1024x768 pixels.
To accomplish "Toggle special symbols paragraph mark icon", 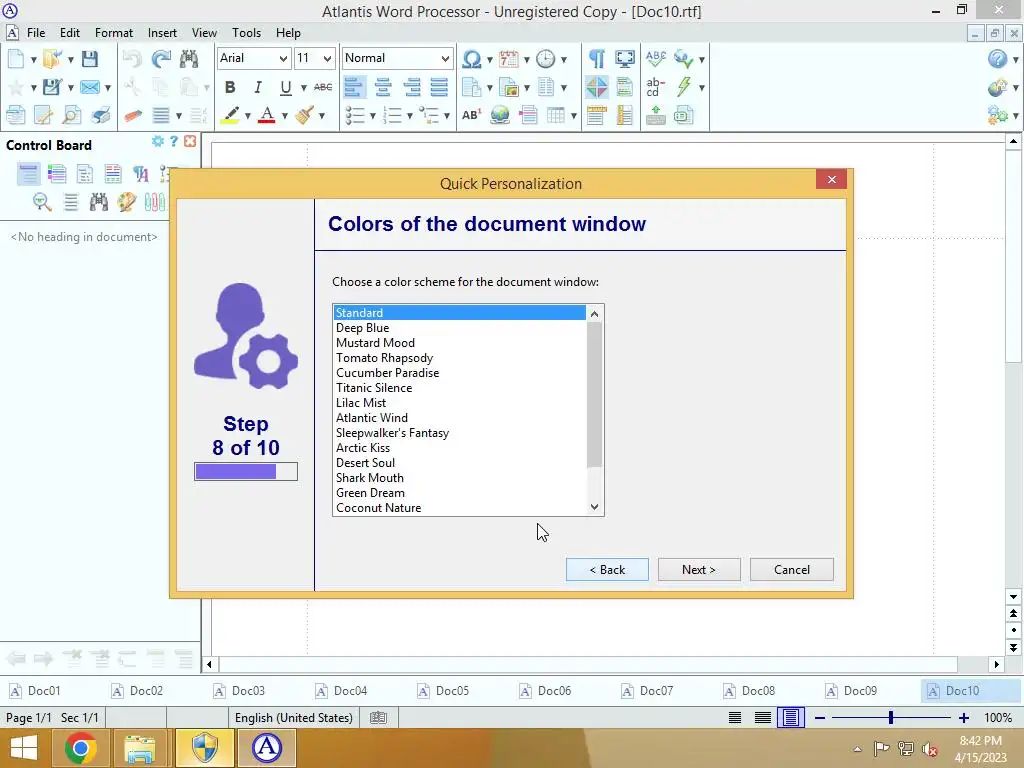I will pyautogui.click(x=596, y=59).
